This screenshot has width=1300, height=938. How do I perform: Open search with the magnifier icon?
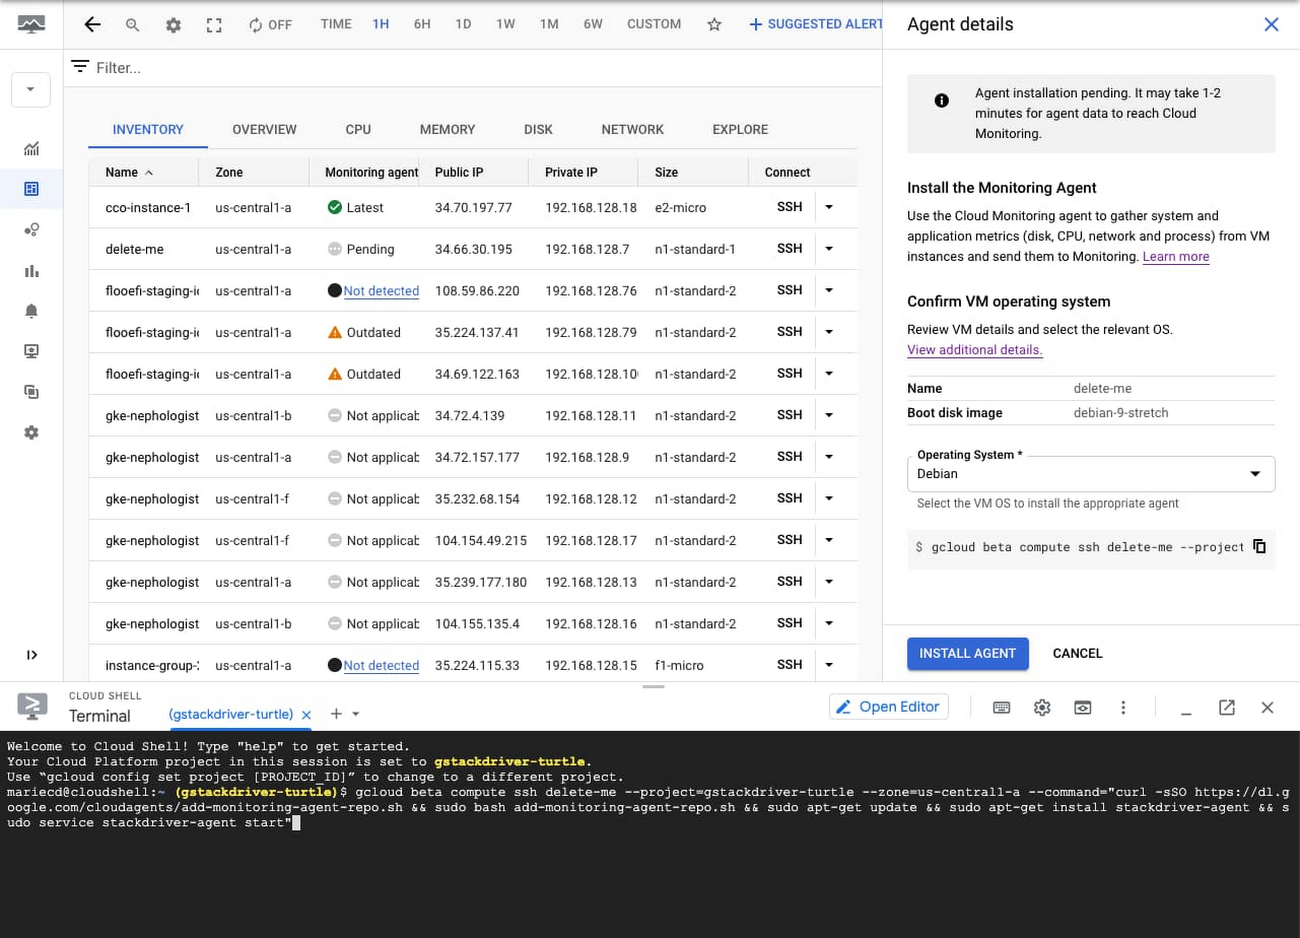click(132, 25)
